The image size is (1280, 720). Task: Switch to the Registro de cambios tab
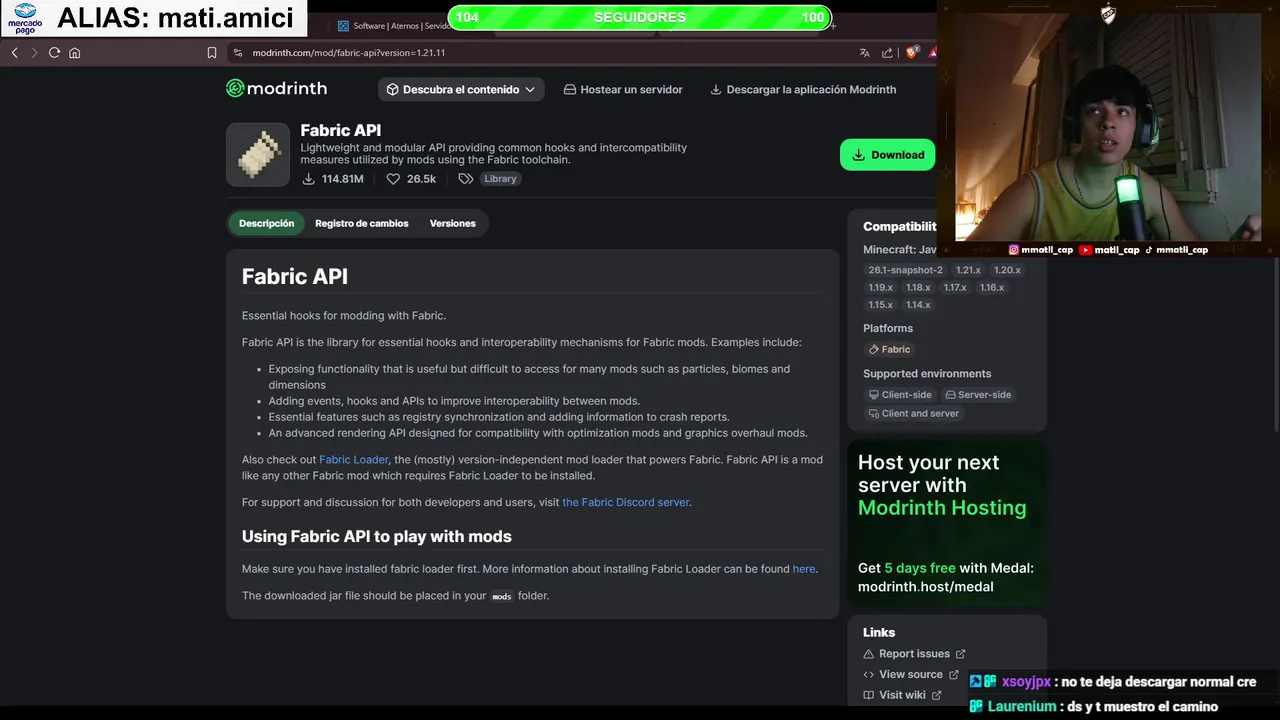(362, 223)
